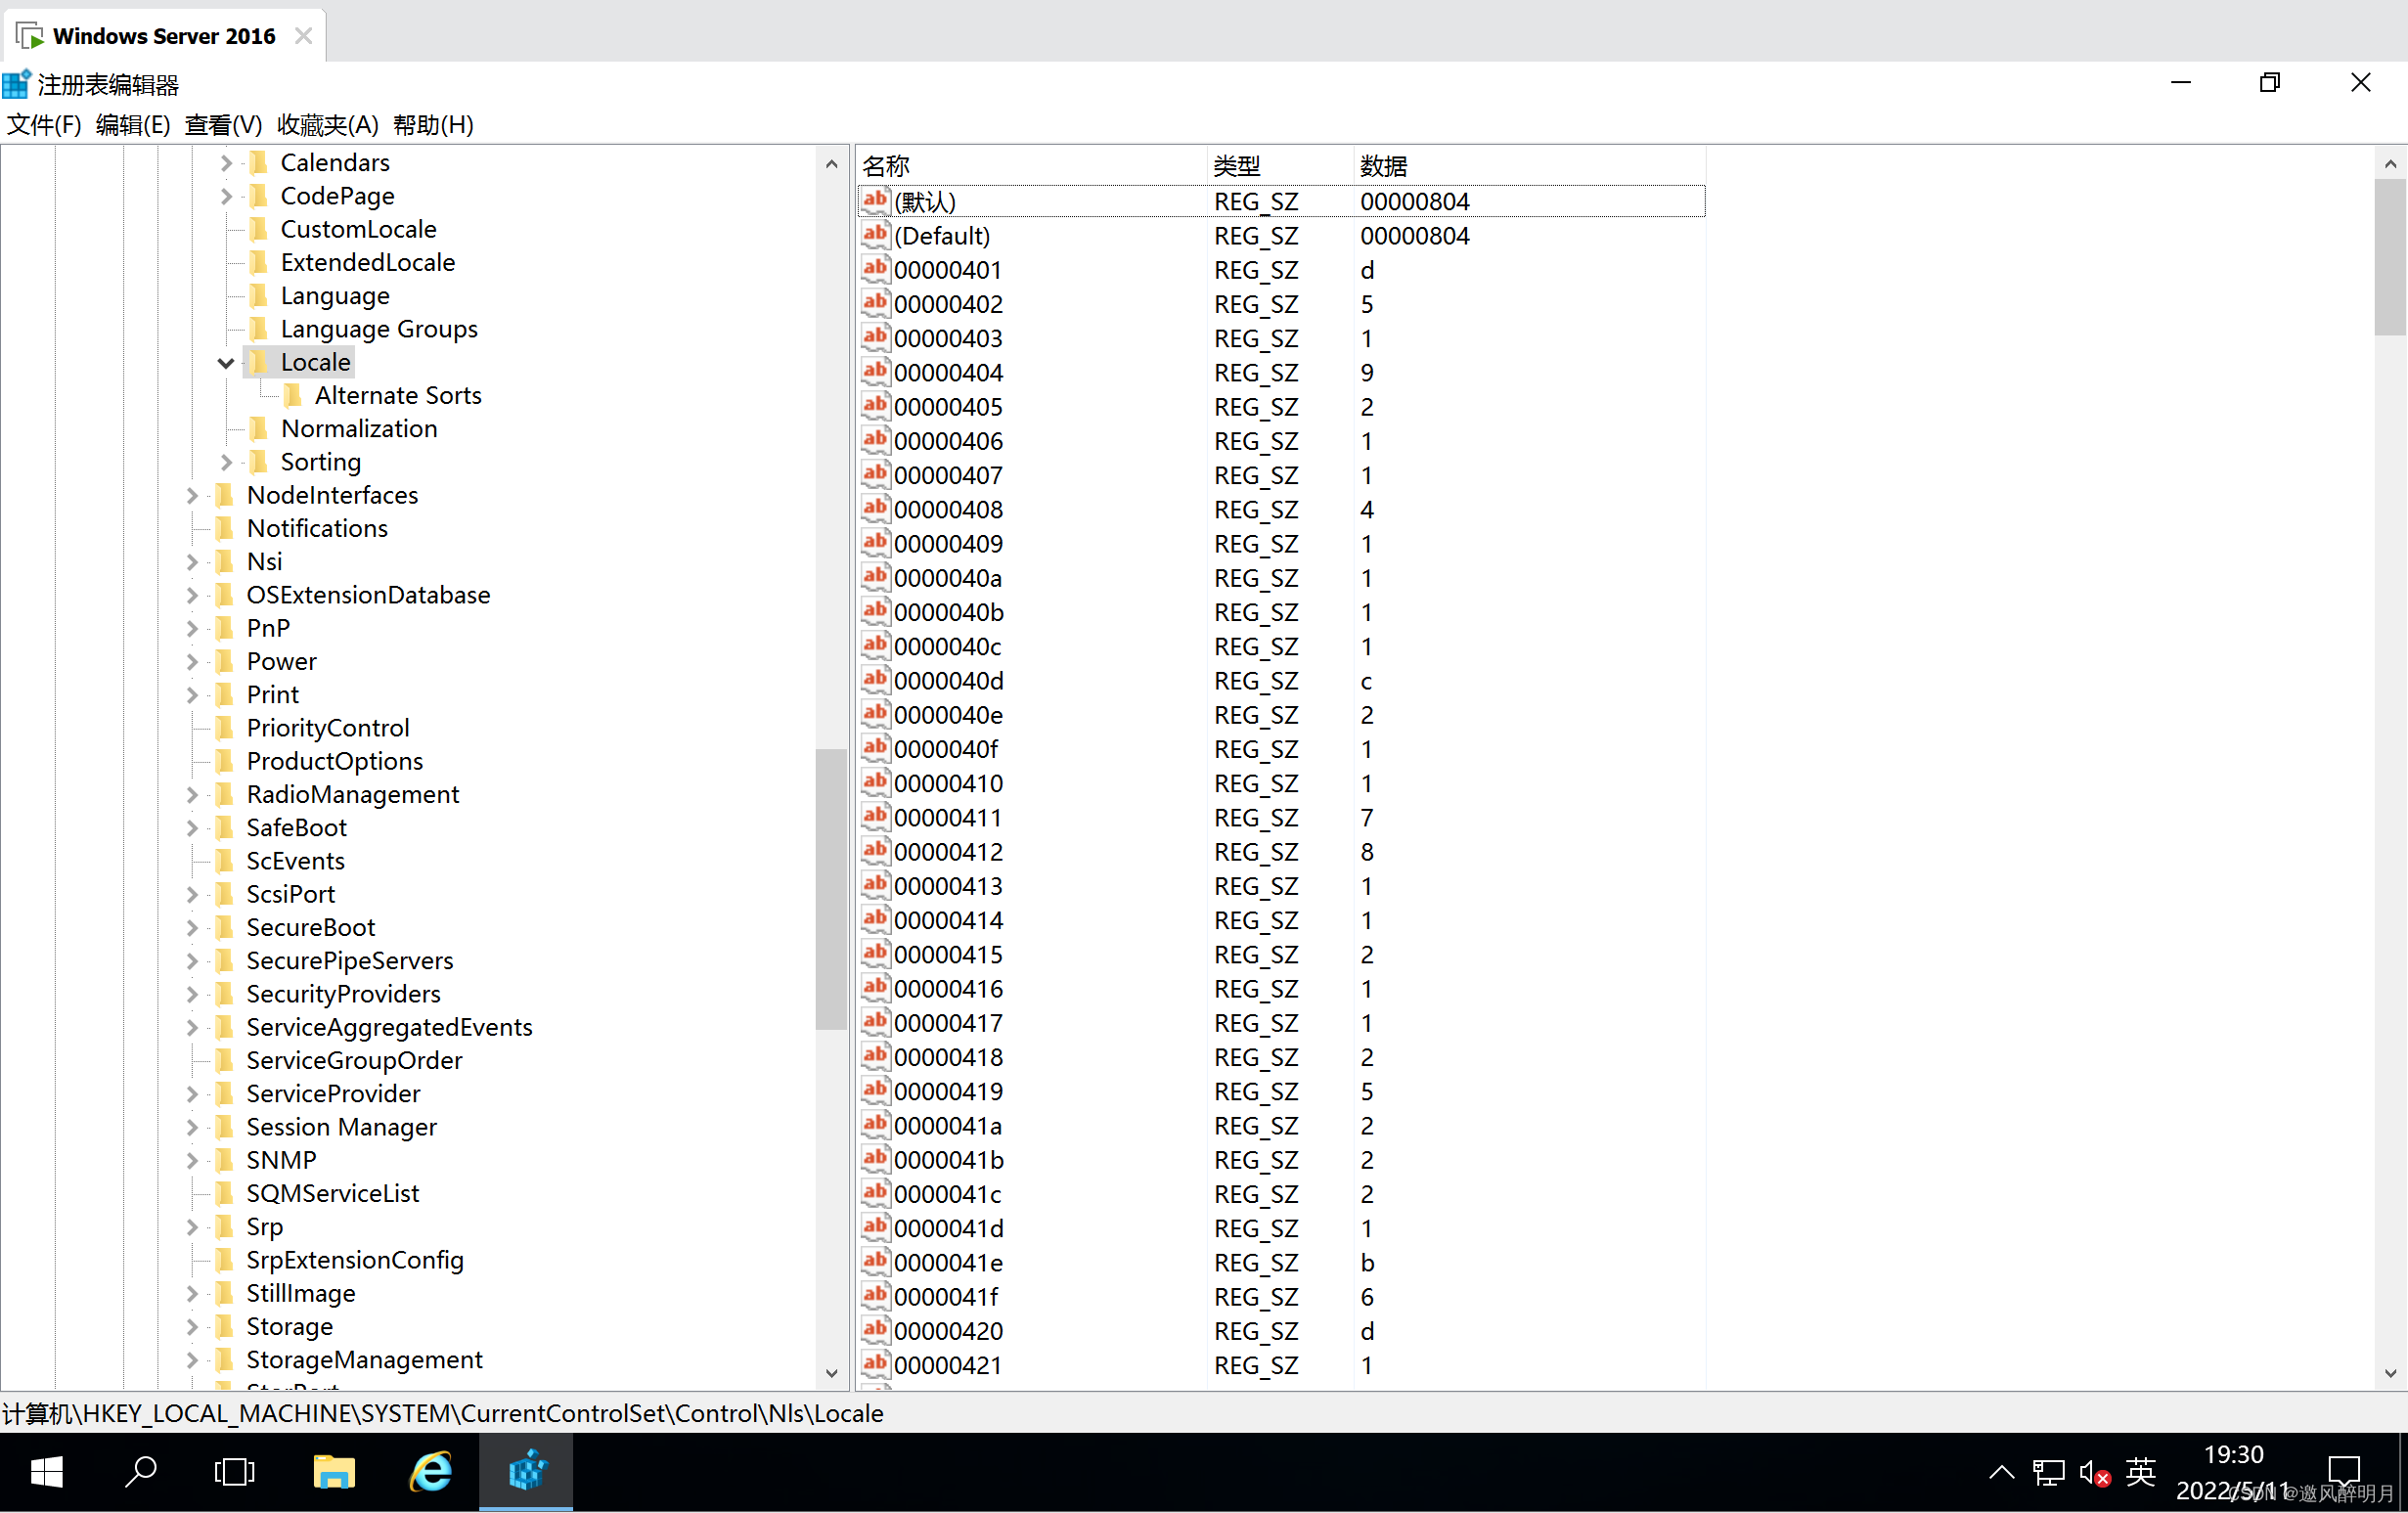This screenshot has width=2408, height=1513.
Task: Click string icon of value 00000401
Action: (x=875, y=269)
